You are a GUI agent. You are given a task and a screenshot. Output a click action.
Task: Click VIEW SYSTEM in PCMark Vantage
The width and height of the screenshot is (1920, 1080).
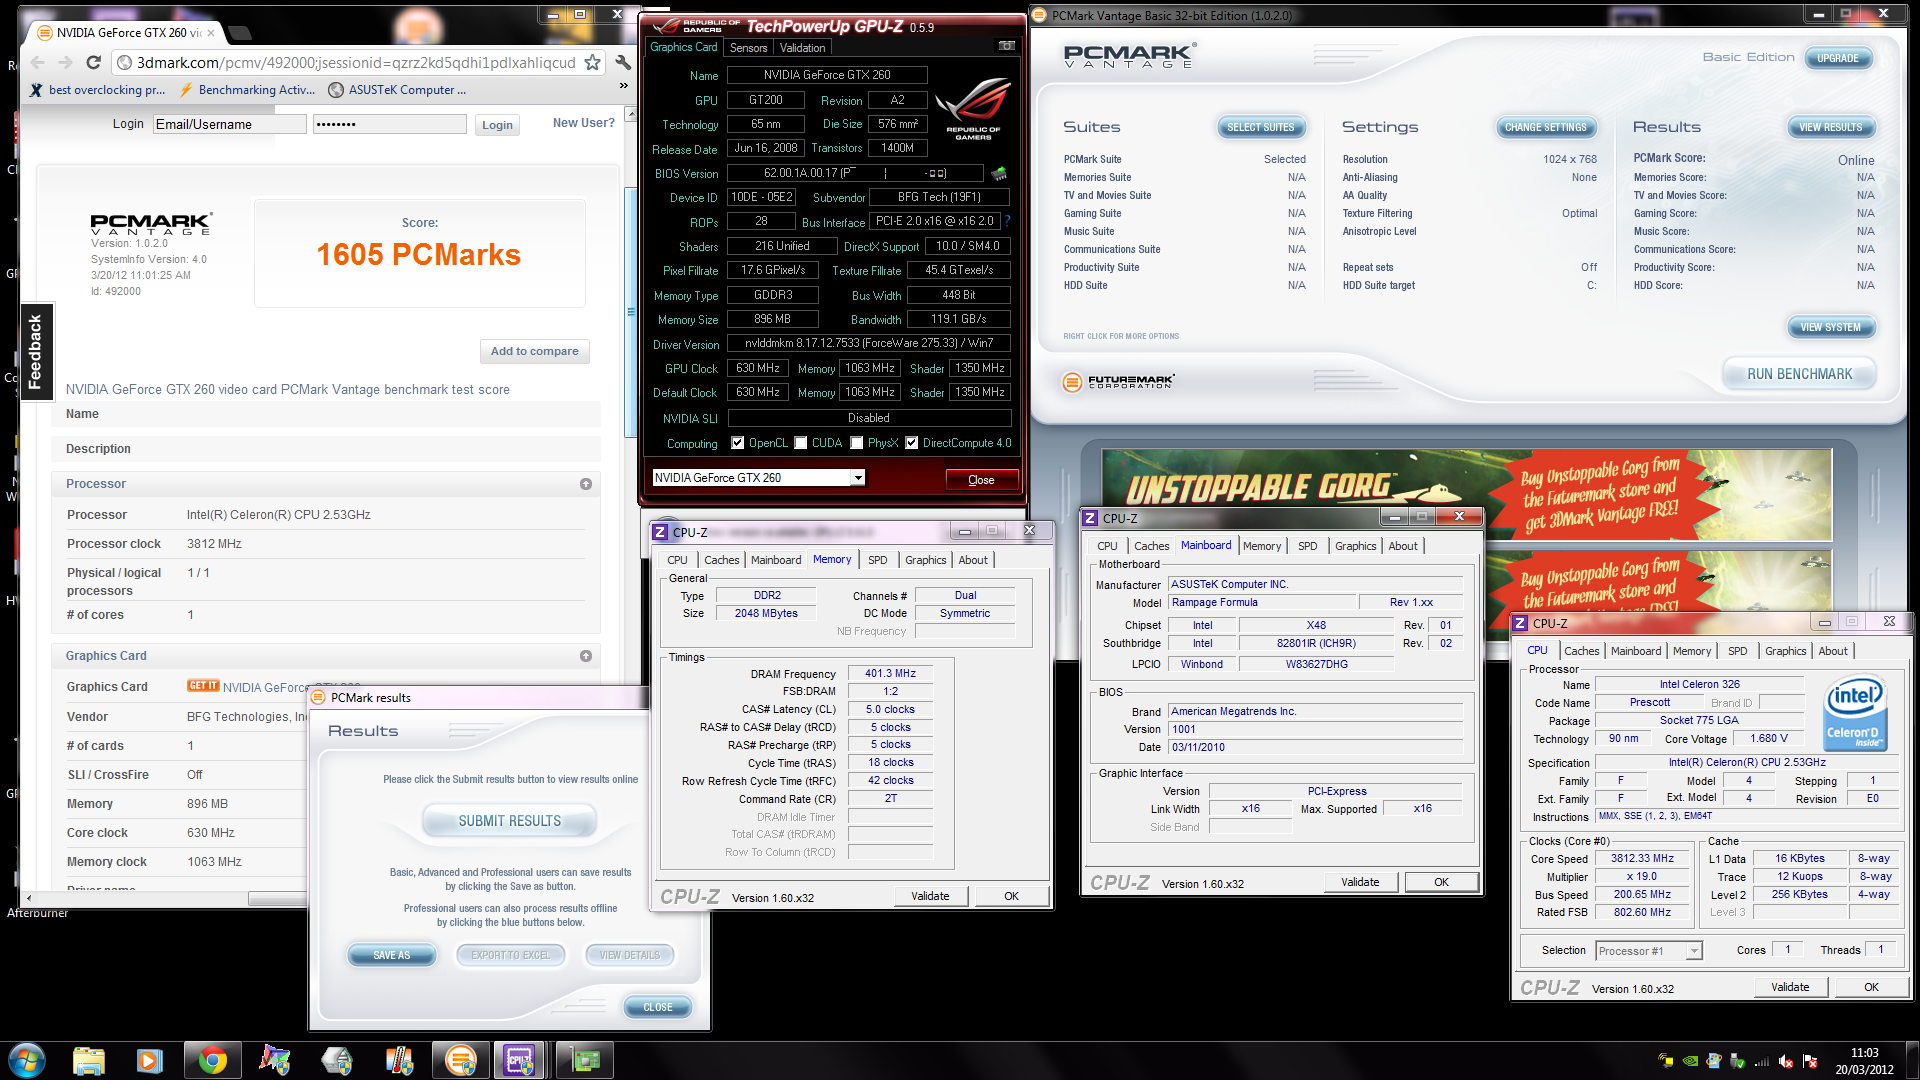[1830, 327]
